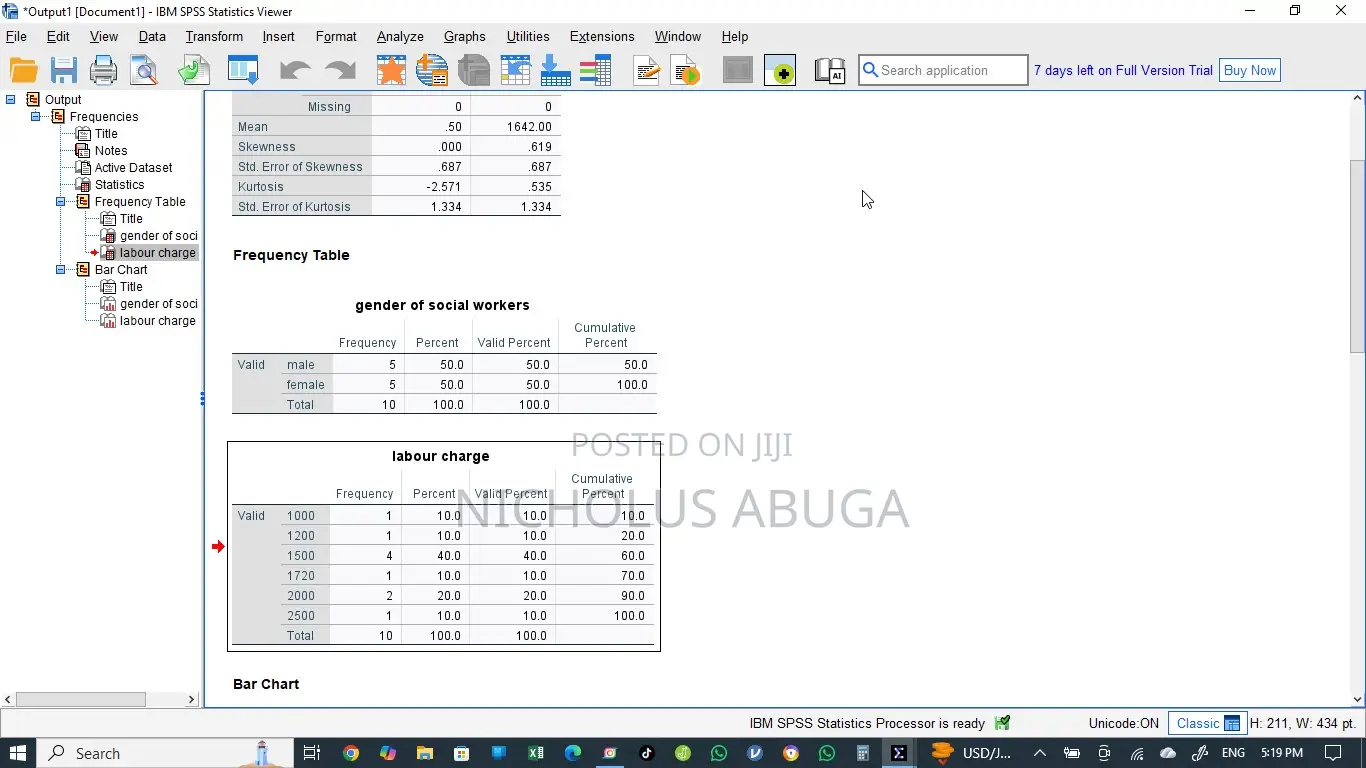This screenshot has height=768, width=1366.
Task: Click the "labour charge" table title
Action: (x=441, y=456)
